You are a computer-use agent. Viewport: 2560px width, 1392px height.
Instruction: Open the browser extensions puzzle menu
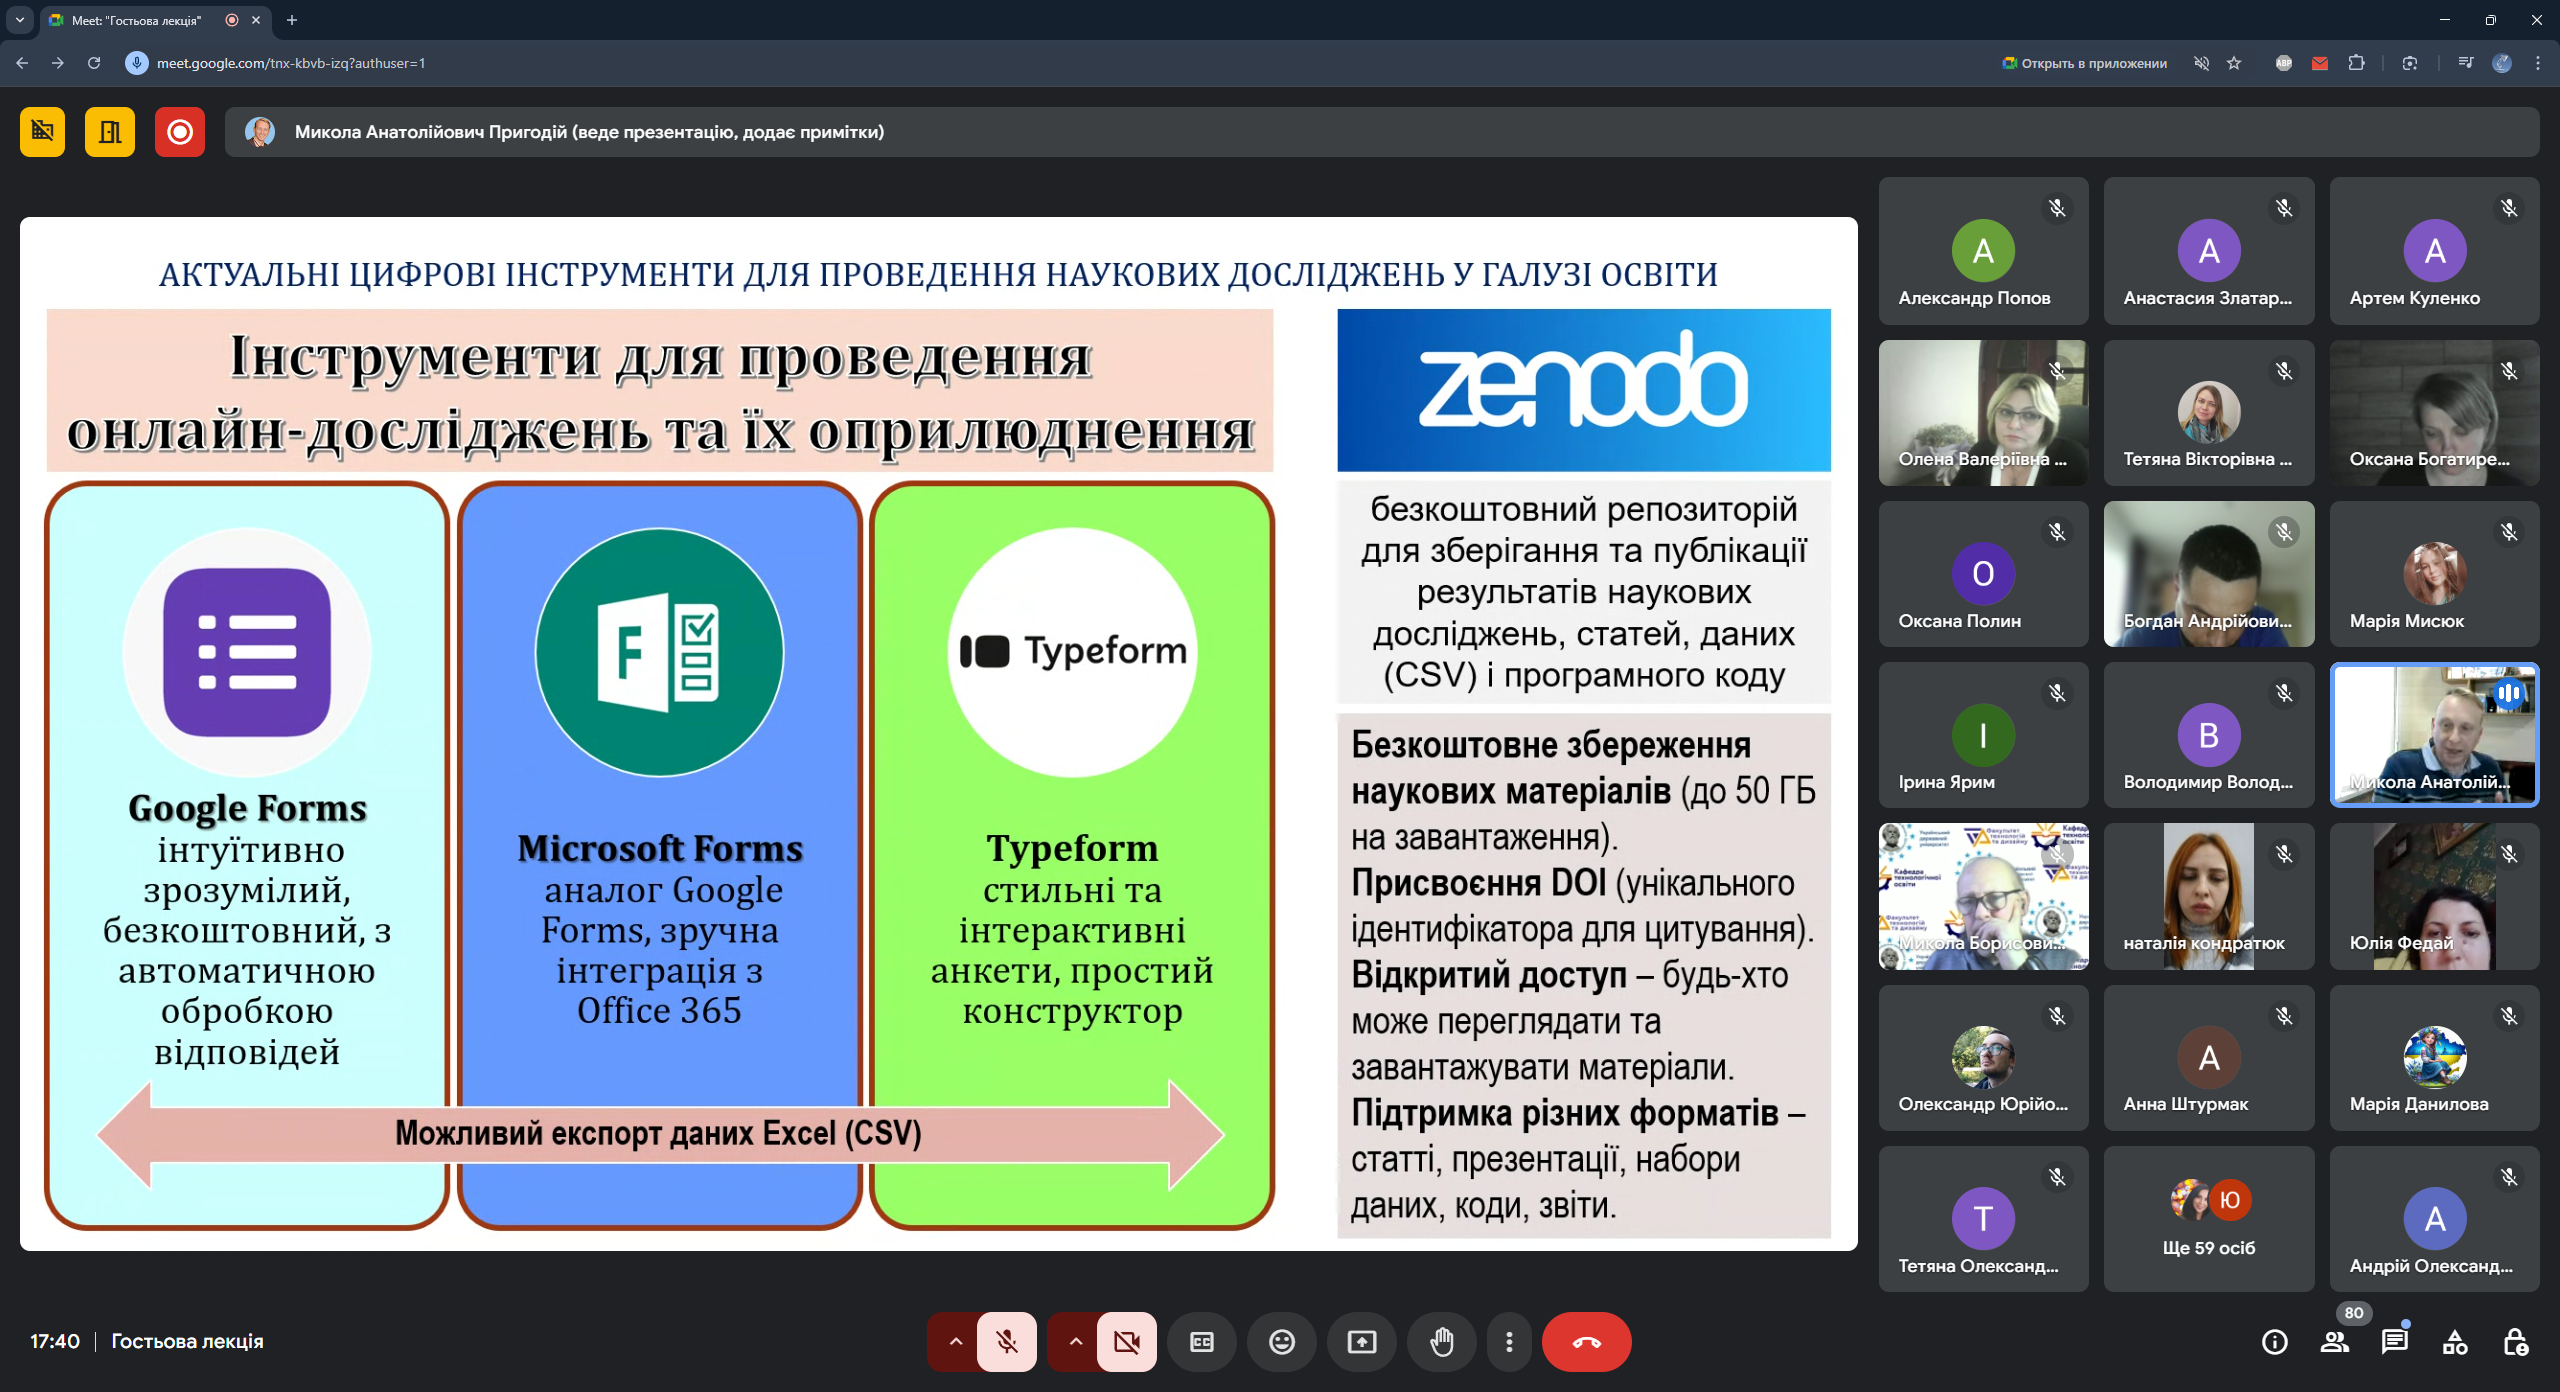[x=2356, y=63]
